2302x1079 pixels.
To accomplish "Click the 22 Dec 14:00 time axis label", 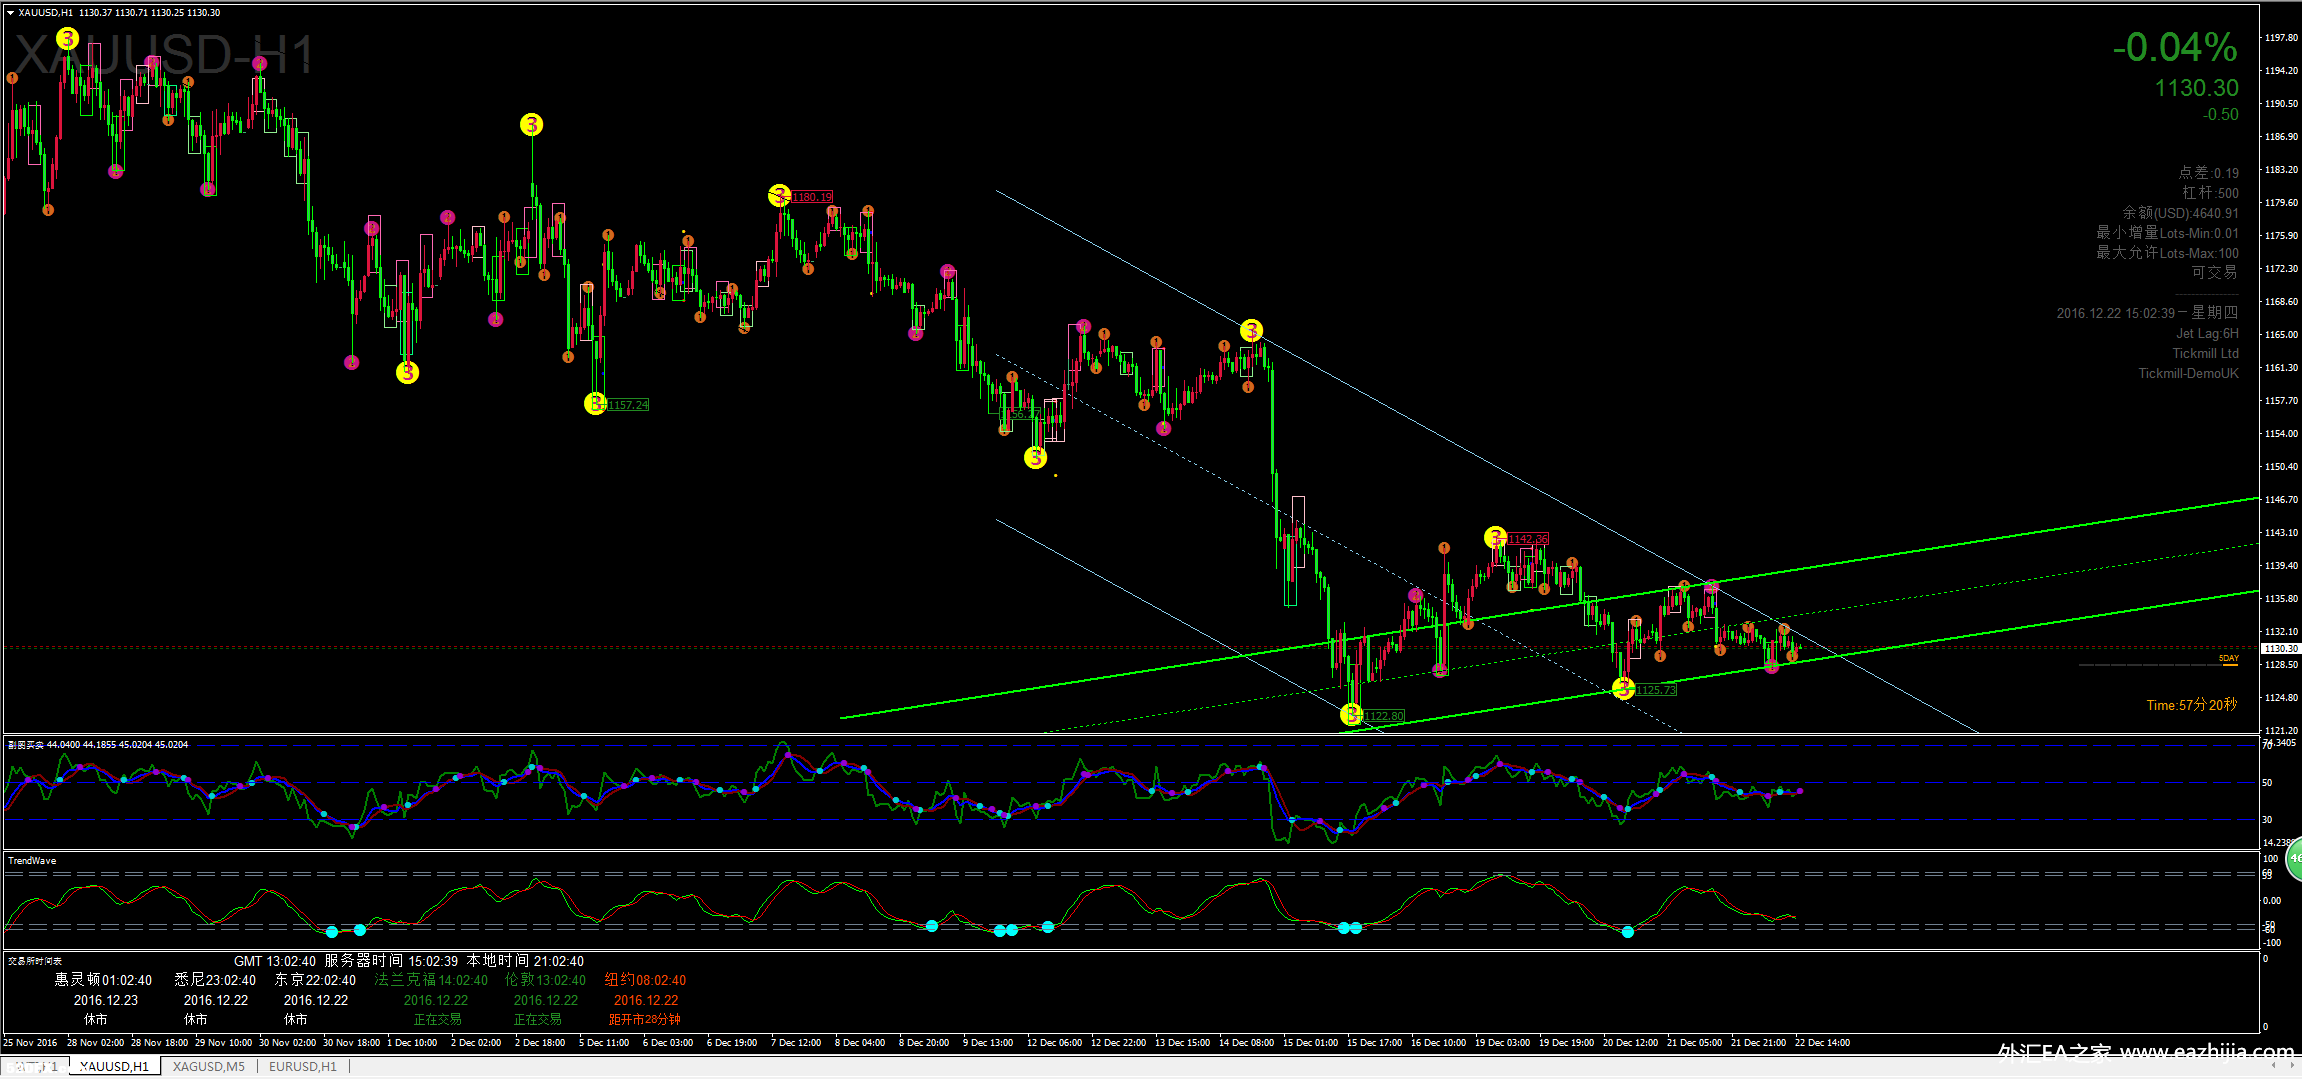I will point(1822,1043).
